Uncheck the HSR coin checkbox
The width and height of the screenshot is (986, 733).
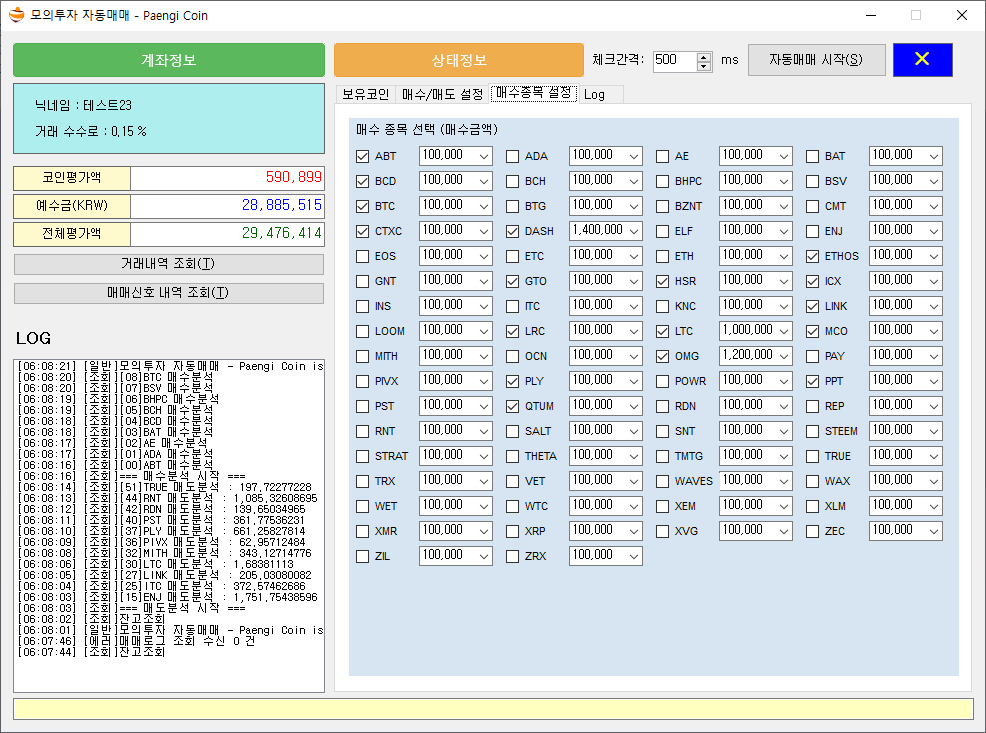pyautogui.click(x=662, y=282)
